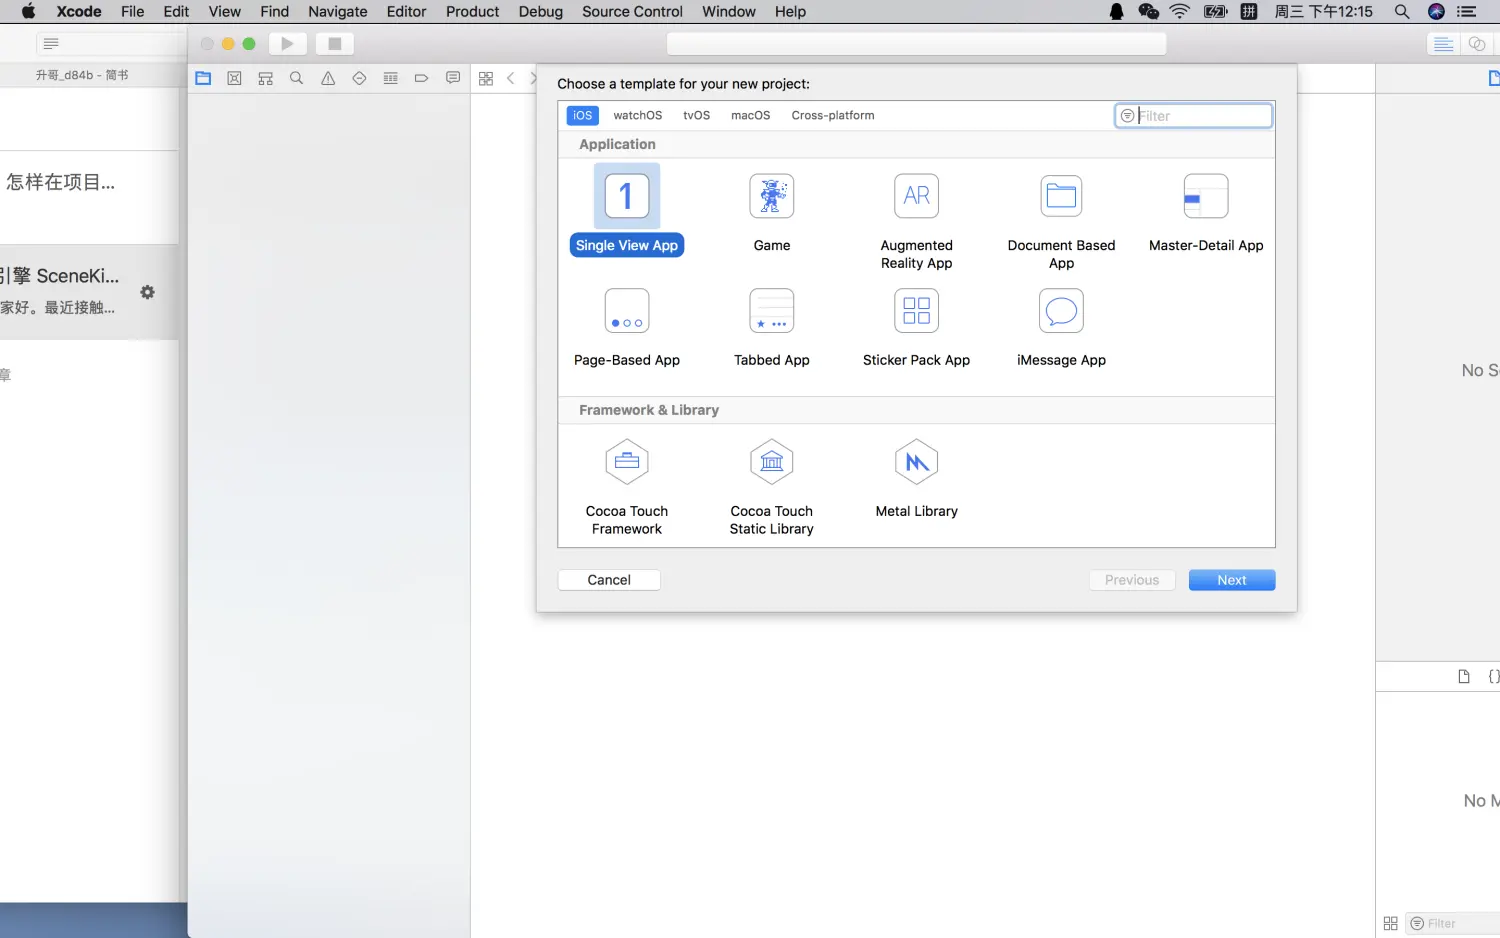This screenshot has width=1500, height=938.
Task: Switch to the macOS platform tab
Action: tap(750, 115)
